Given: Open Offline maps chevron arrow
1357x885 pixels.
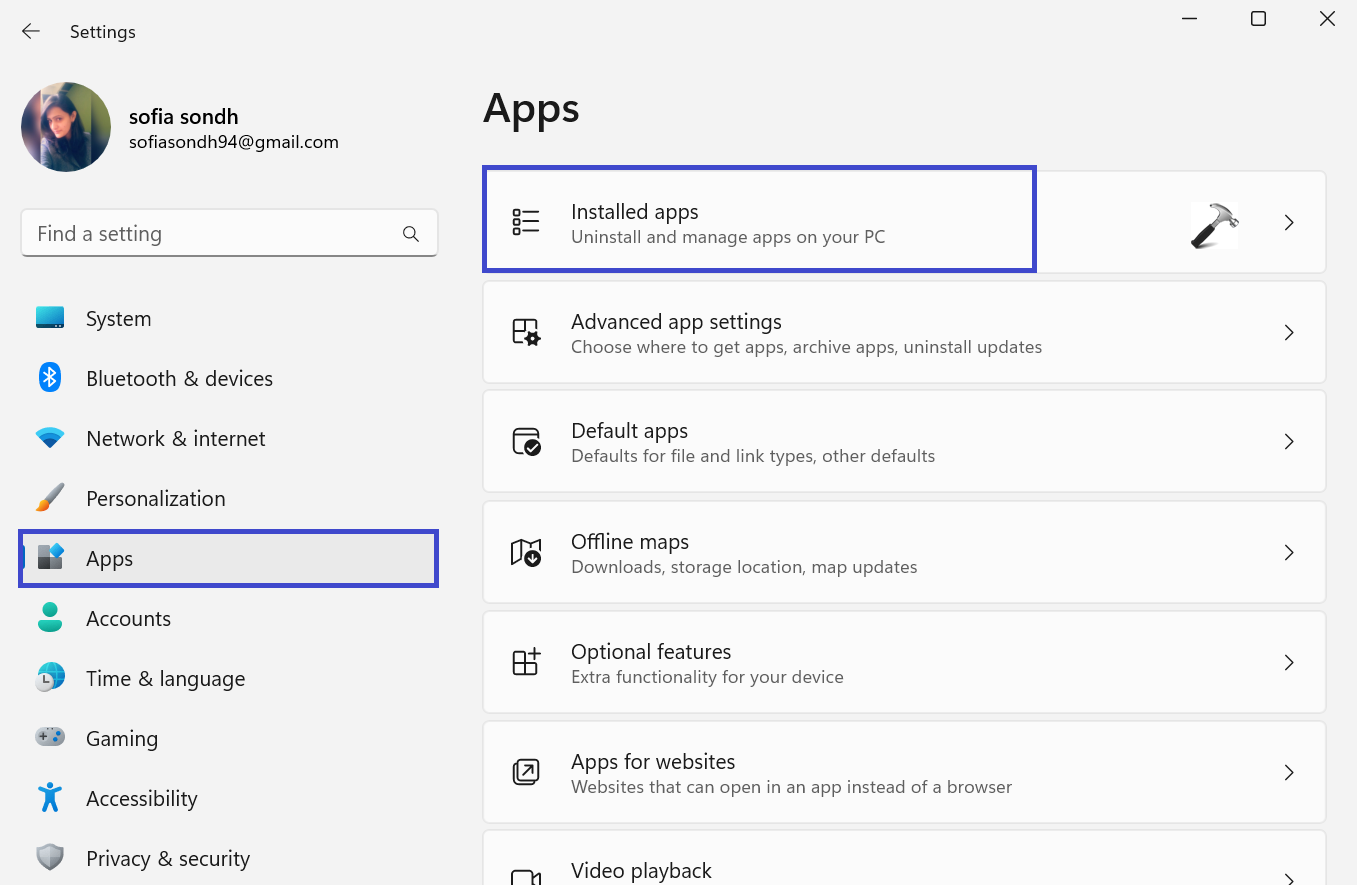Looking at the screenshot, I should (1289, 552).
